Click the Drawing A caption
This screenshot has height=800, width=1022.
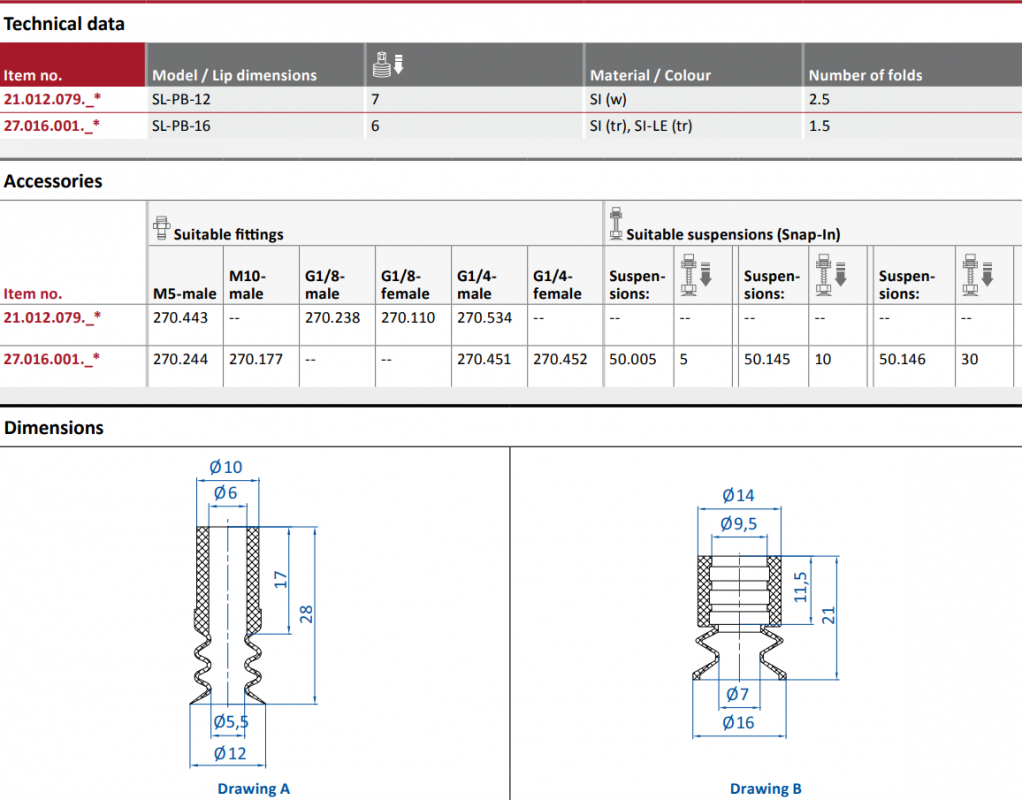pyautogui.click(x=254, y=788)
